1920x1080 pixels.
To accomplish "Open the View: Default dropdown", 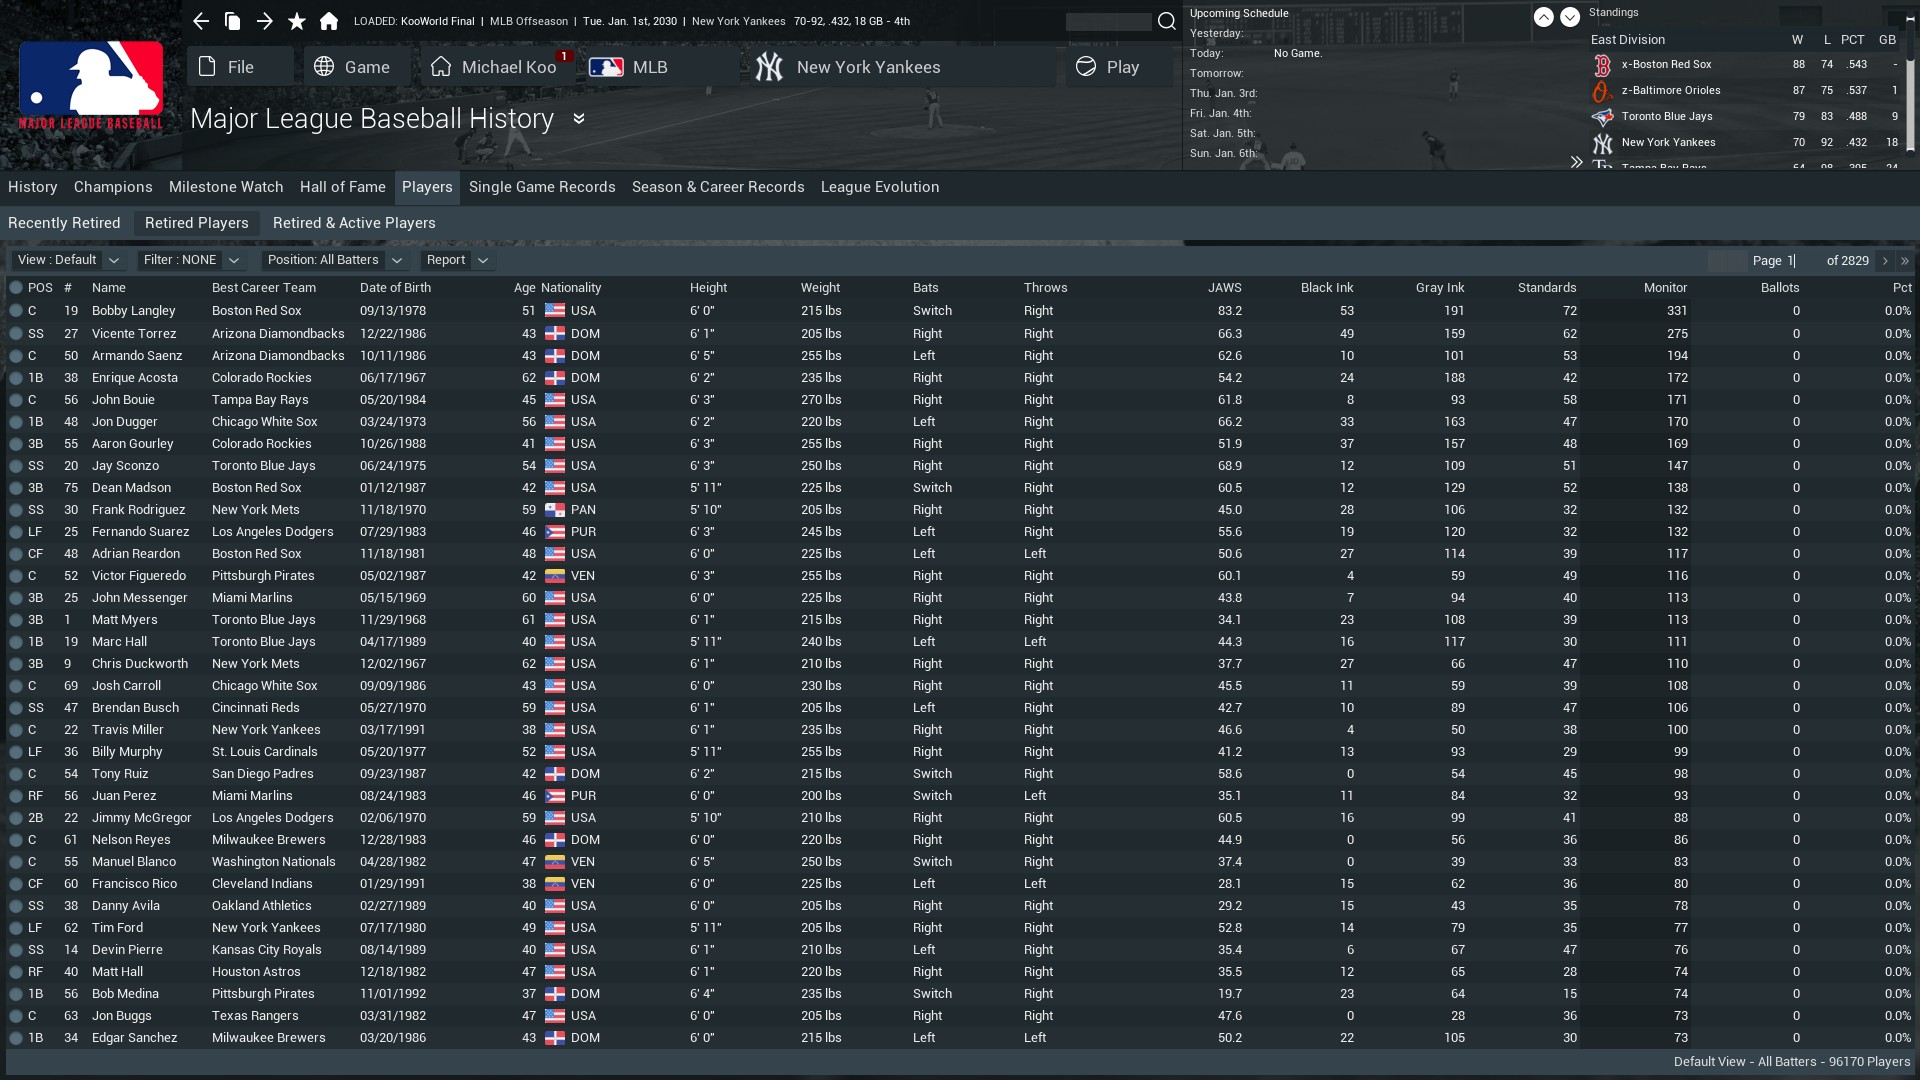I will 68,260.
